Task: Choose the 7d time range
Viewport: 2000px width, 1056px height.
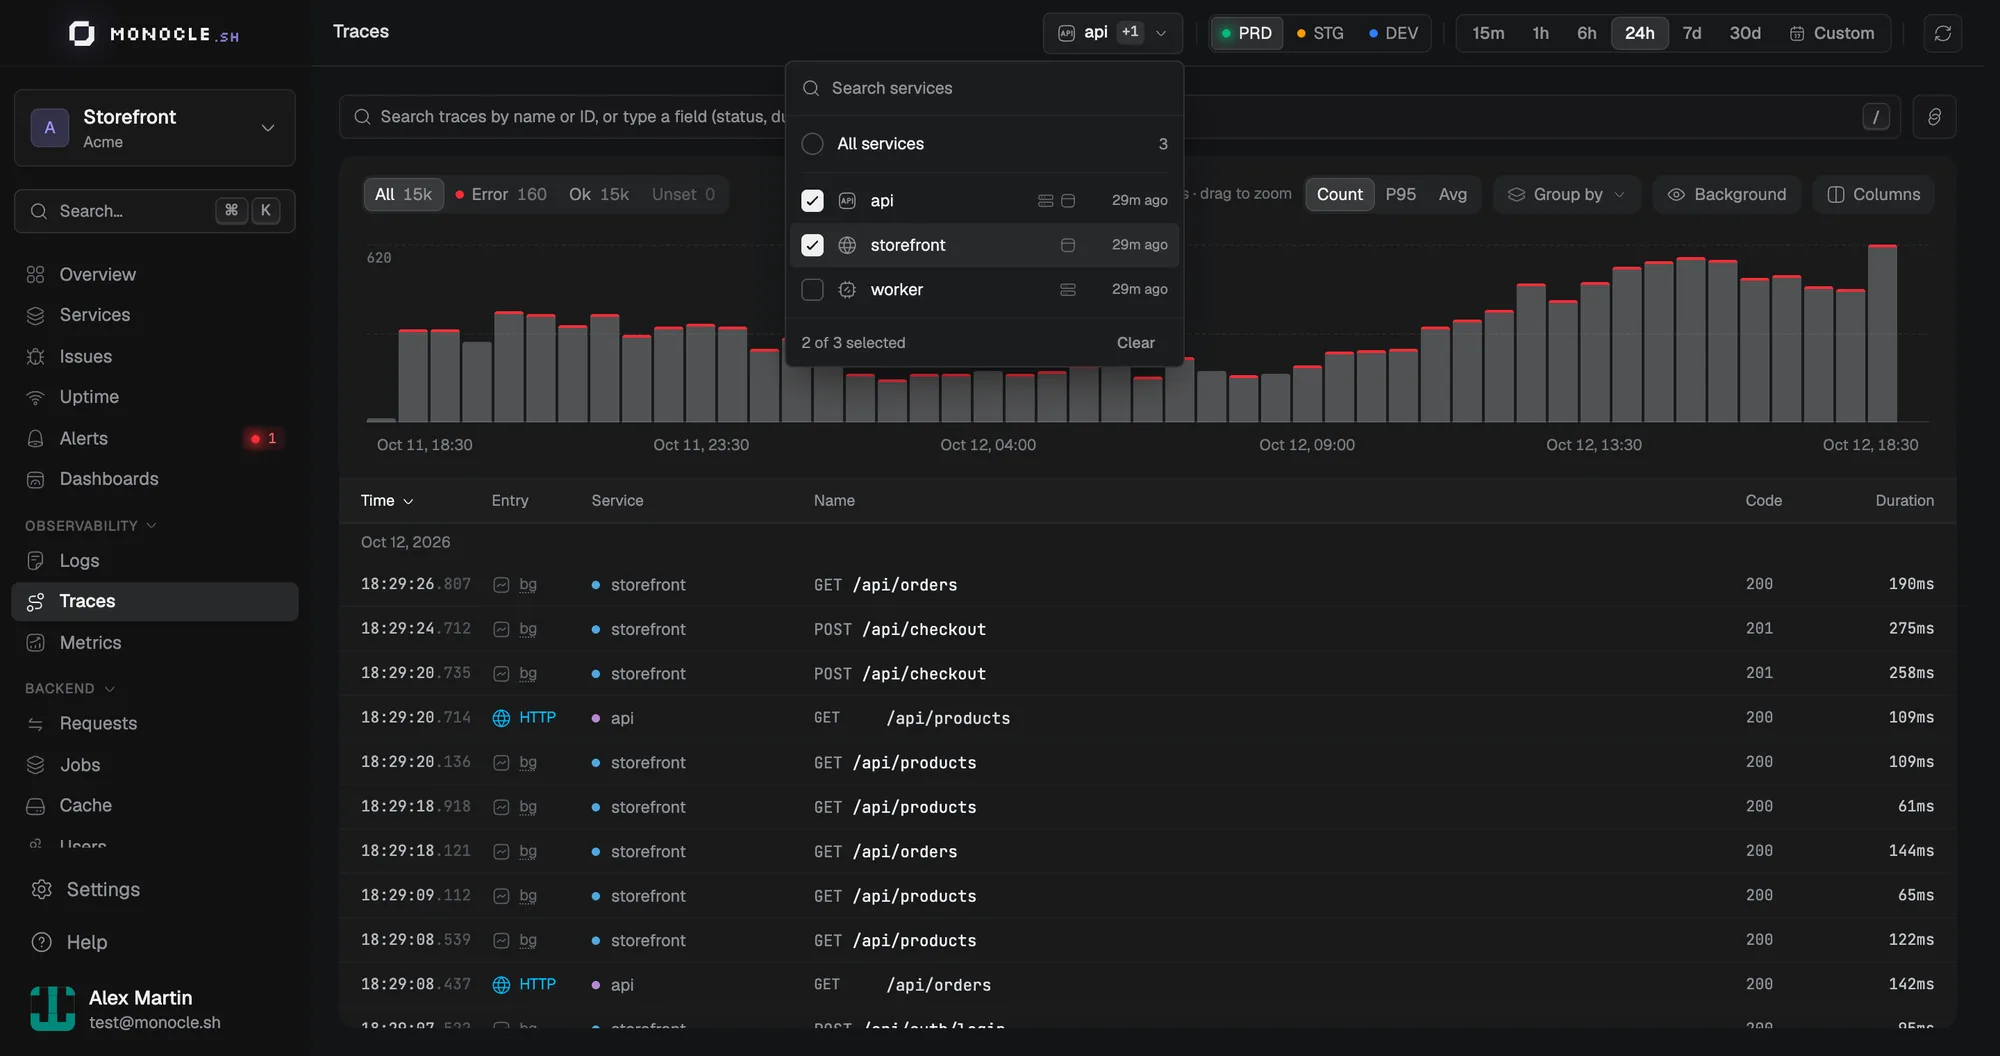Action: [x=1691, y=33]
